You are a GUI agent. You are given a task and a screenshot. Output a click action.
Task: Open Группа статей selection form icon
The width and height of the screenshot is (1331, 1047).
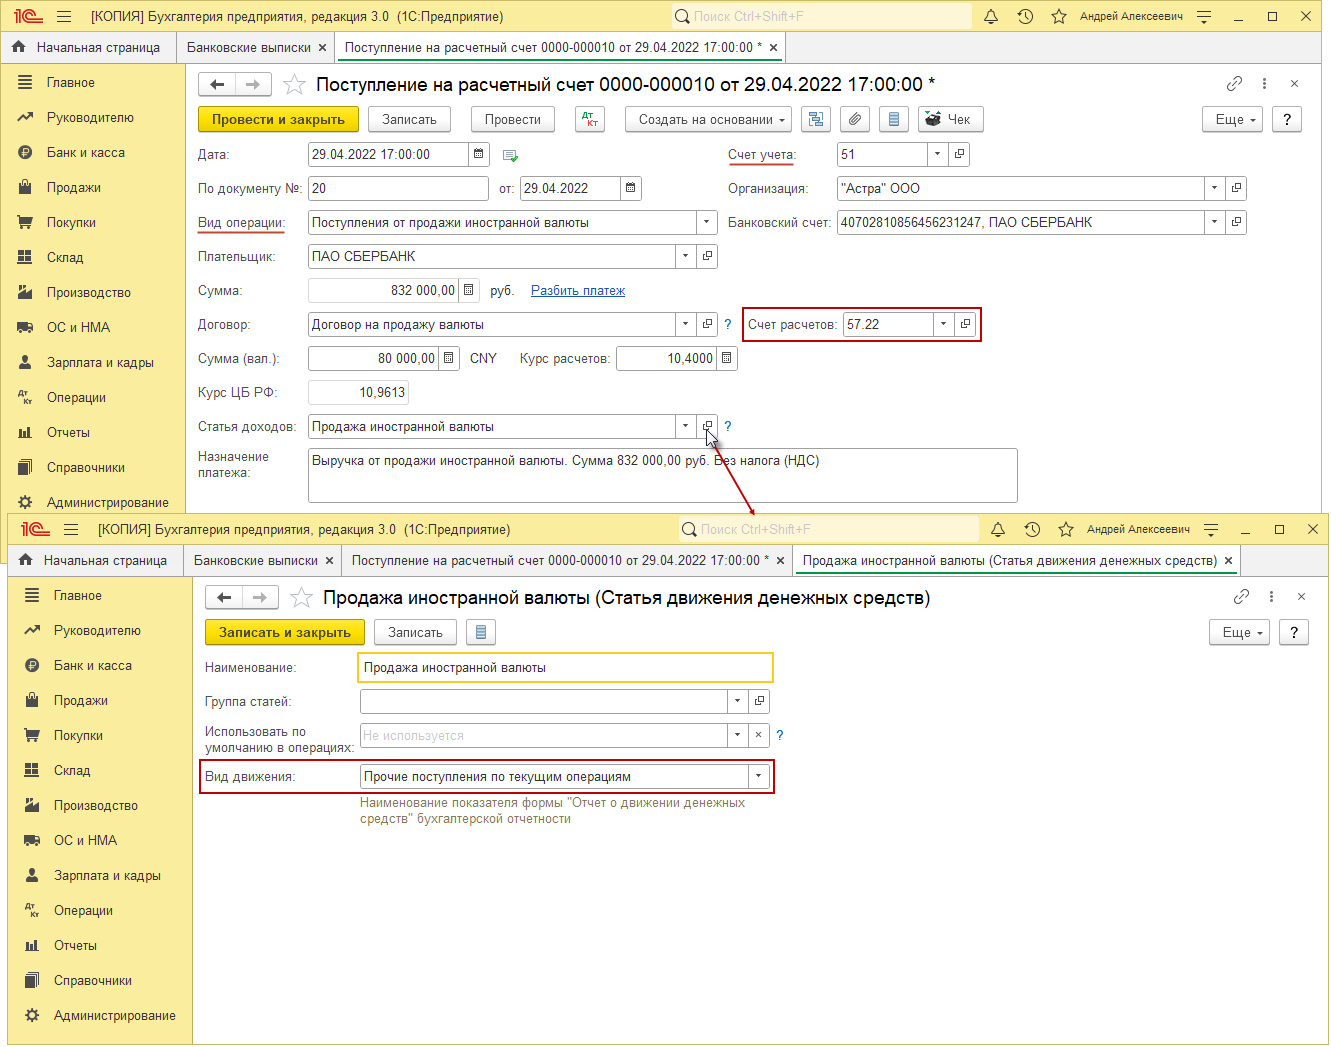(759, 701)
